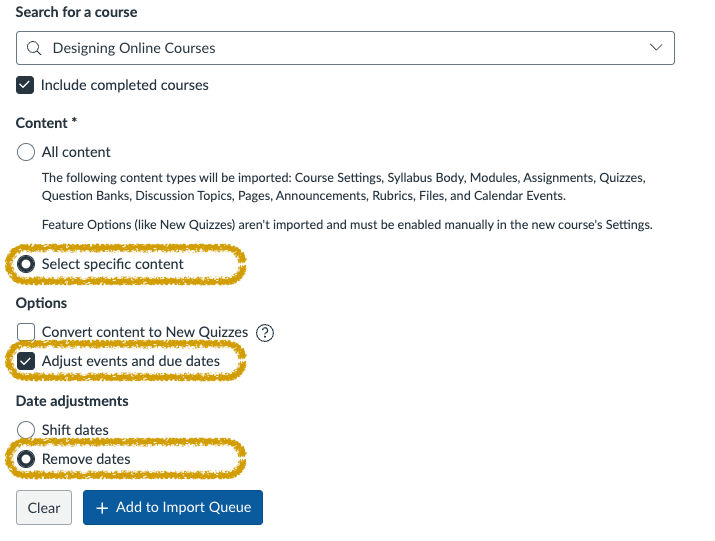Click the help icon beside Convert content to New Quizzes
Screen dimensions: 715x541
coord(265,333)
